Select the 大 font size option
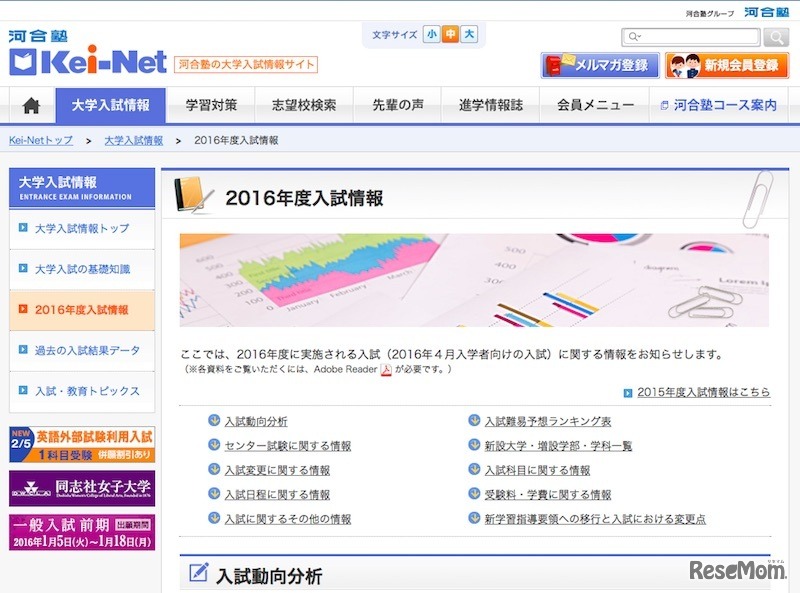The height and width of the screenshot is (593, 800). [x=466, y=34]
